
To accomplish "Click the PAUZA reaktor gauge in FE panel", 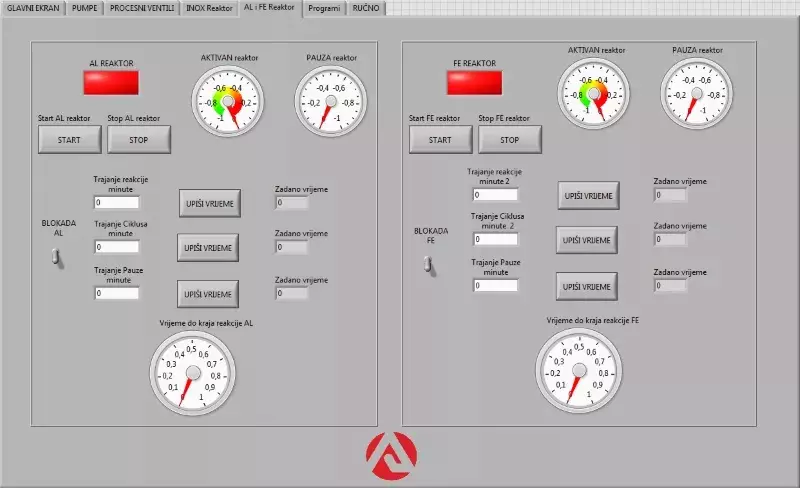I will pos(697,93).
